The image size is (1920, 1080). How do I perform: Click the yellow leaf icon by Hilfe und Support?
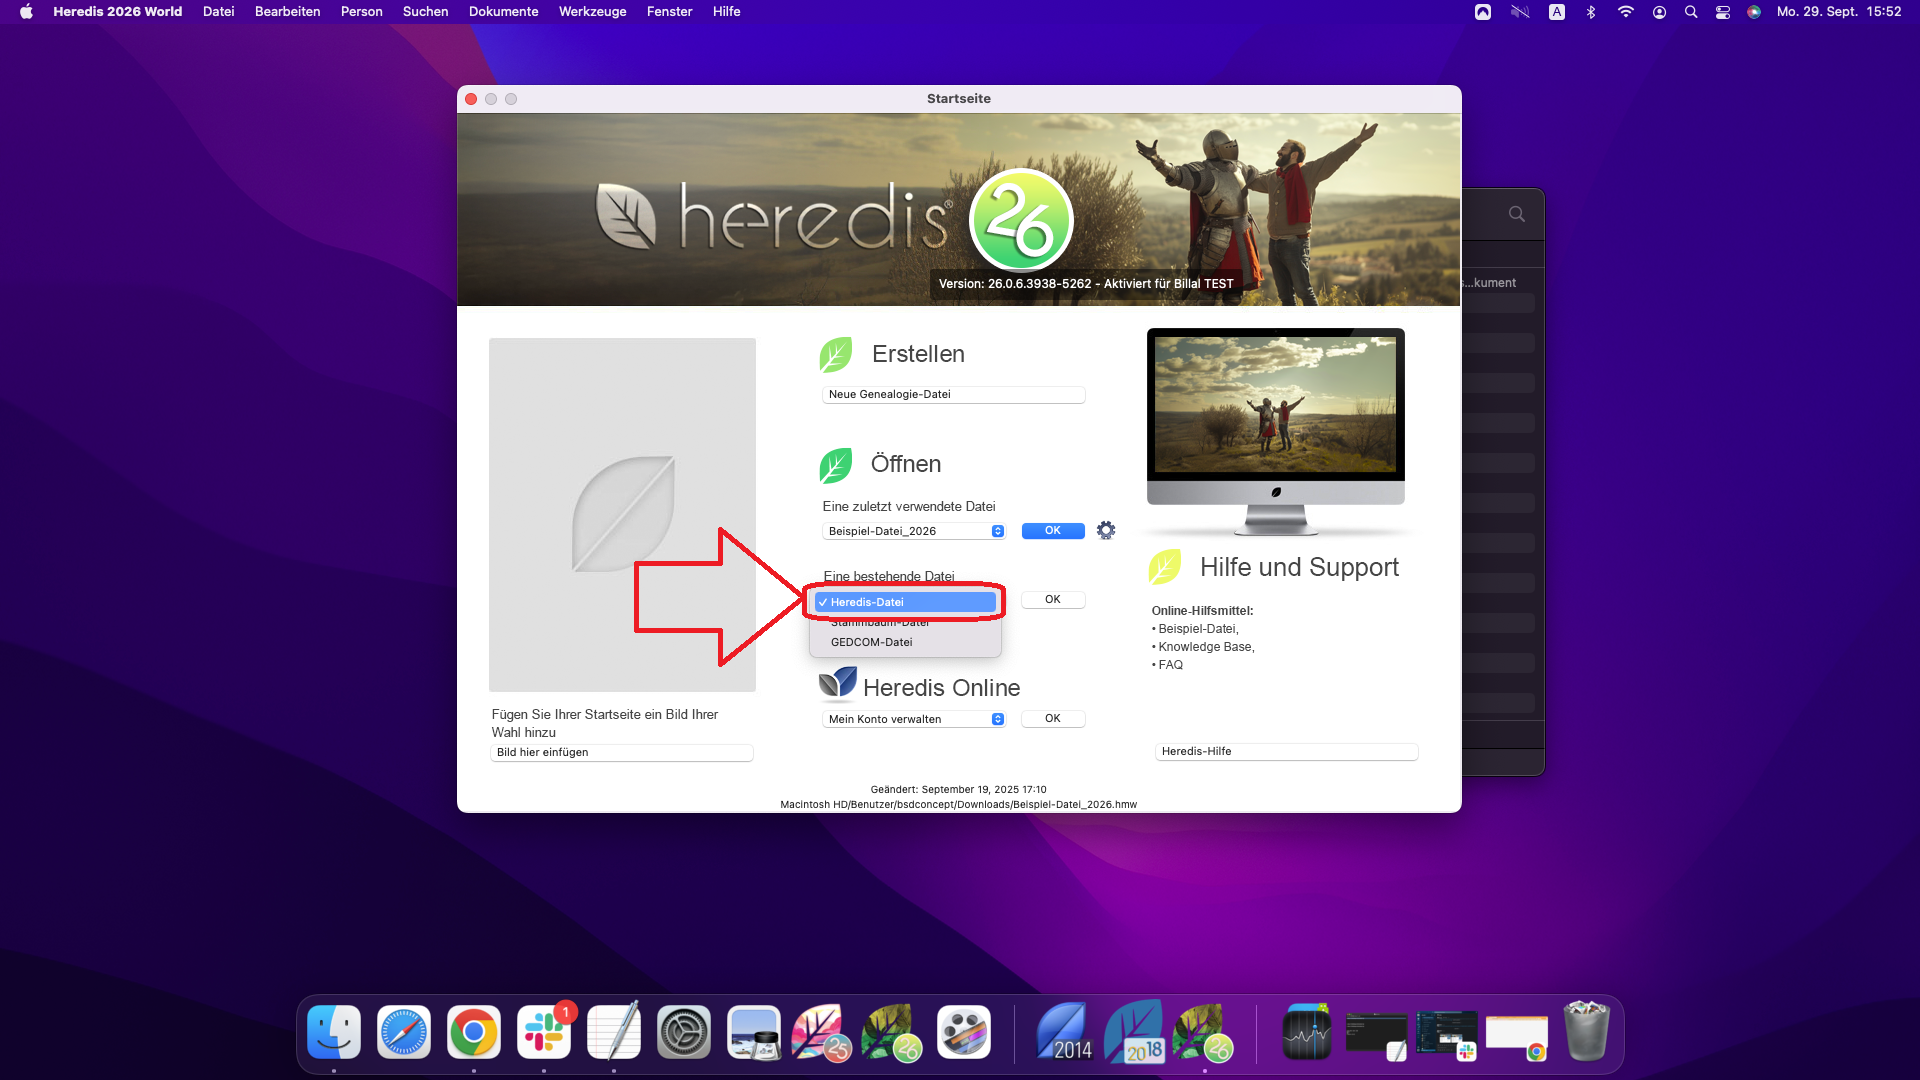[1165, 567]
